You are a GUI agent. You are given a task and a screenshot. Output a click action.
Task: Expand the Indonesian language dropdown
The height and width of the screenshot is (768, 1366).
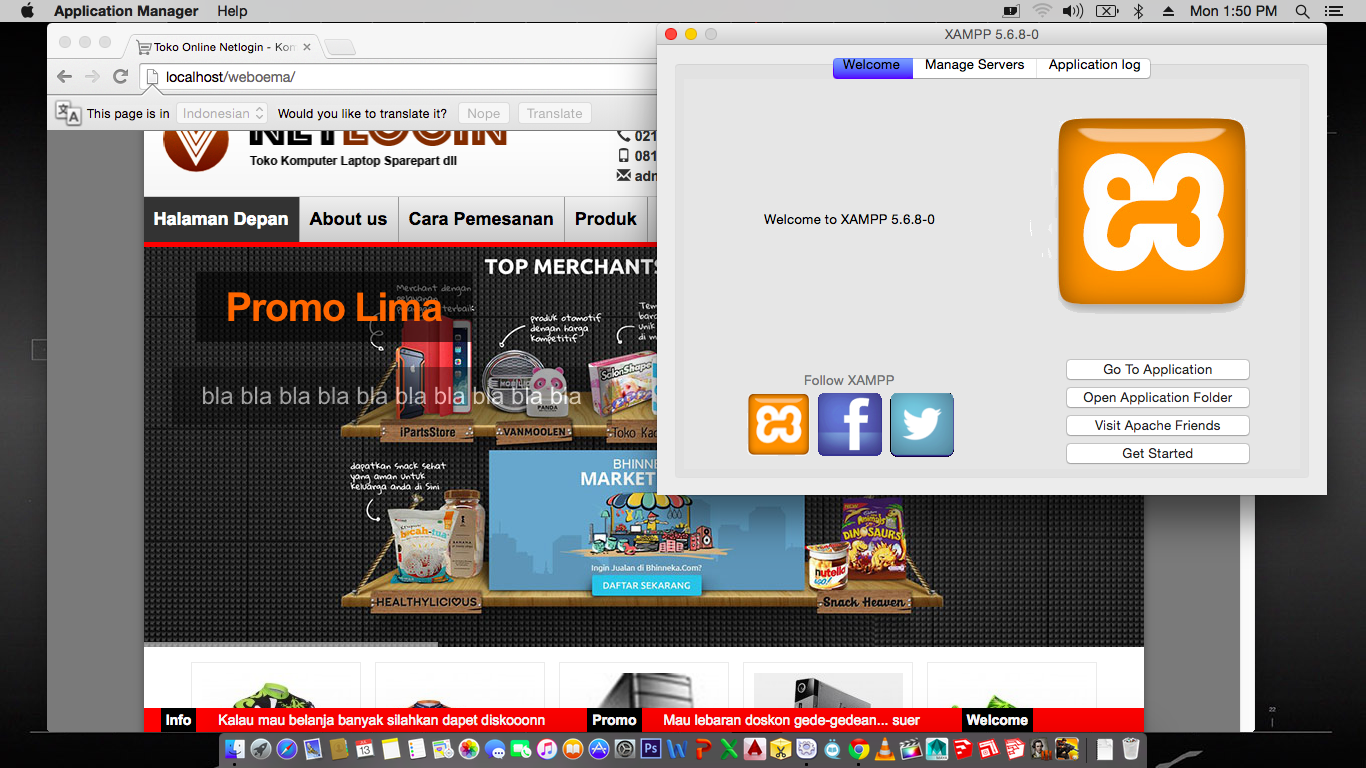click(x=222, y=113)
